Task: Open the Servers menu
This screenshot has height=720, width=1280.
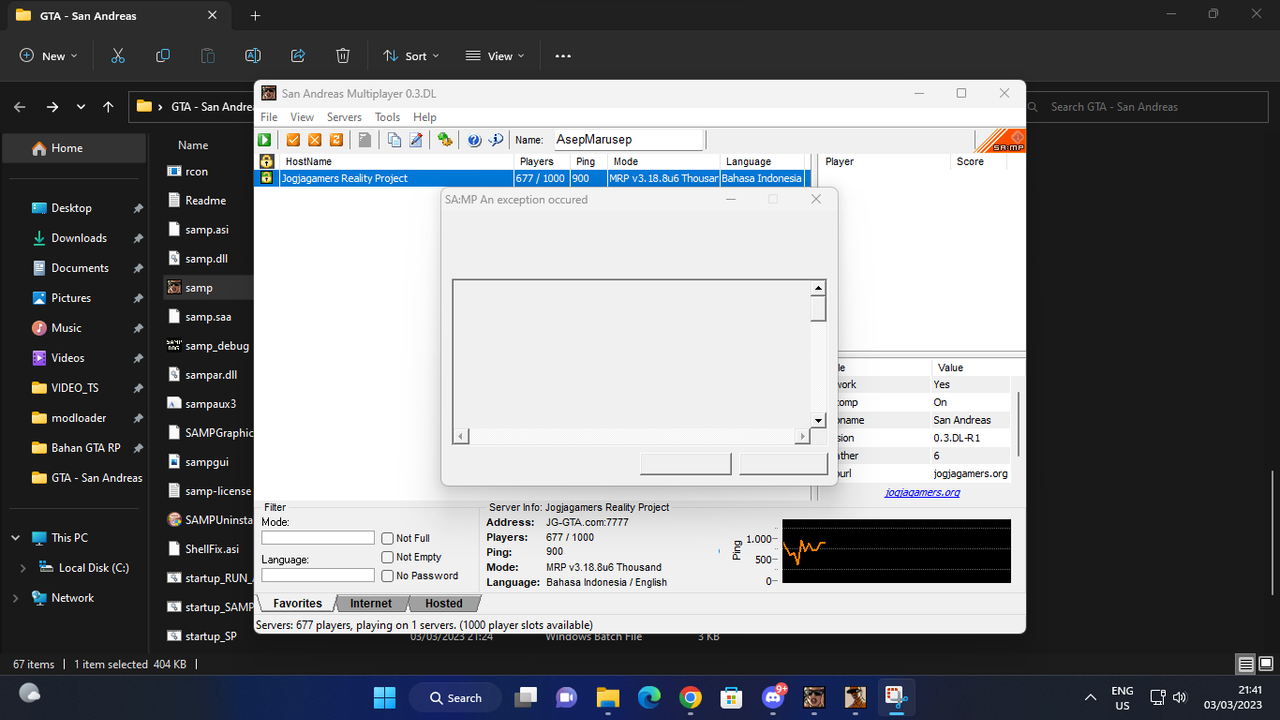Action: (344, 117)
